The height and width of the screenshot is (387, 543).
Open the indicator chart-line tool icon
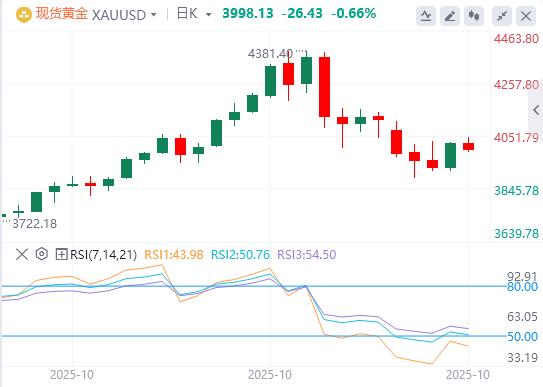[x=426, y=16]
